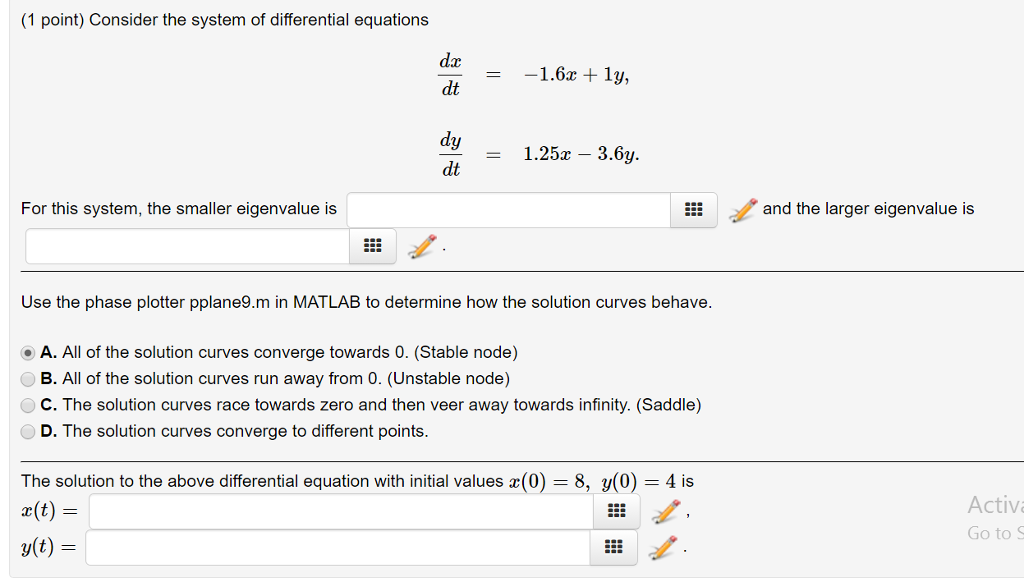Select radio button D for converging to different points
This screenshot has height=582, width=1024.
pyautogui.click(x=29, y=431)
